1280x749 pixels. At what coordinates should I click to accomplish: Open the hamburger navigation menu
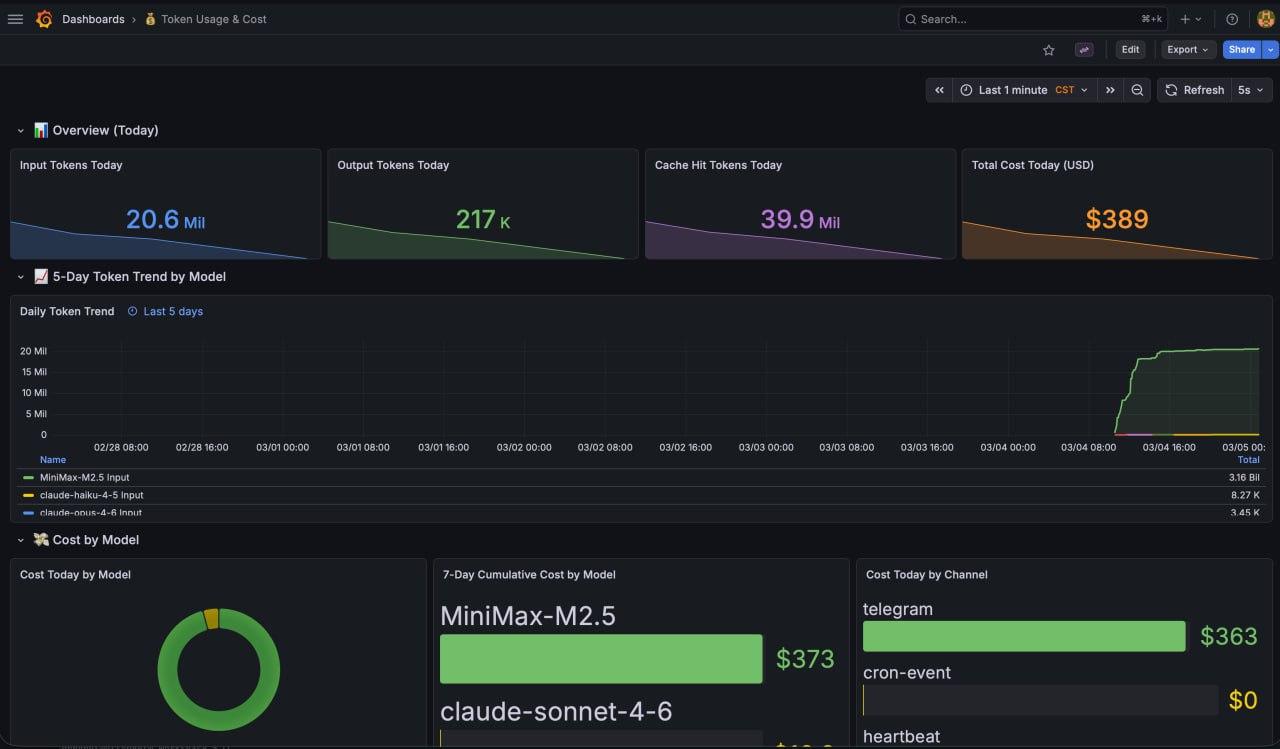tap(15, 19)
